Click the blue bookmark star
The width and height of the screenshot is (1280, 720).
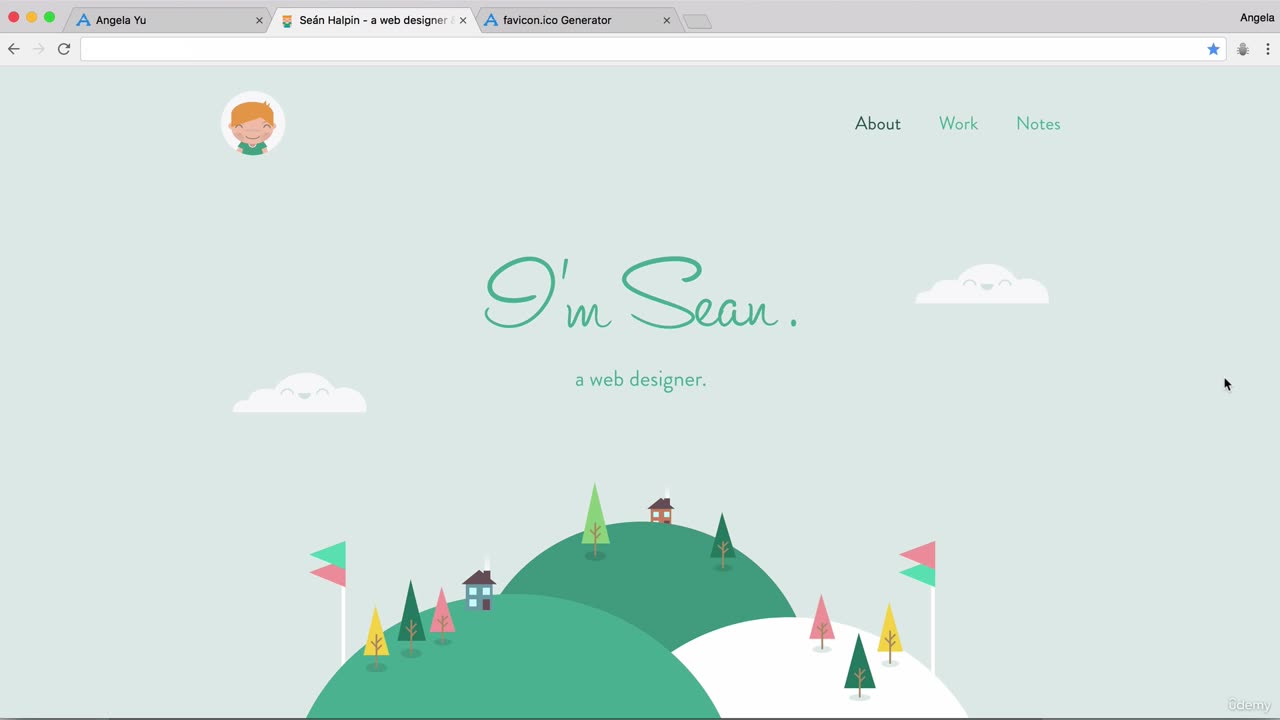pos(1213,49)
